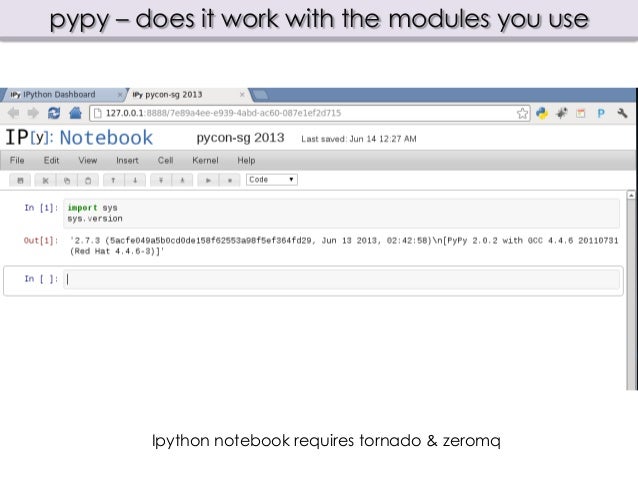
Task: Interrupt kernel with stop icon
Action: 229,180
